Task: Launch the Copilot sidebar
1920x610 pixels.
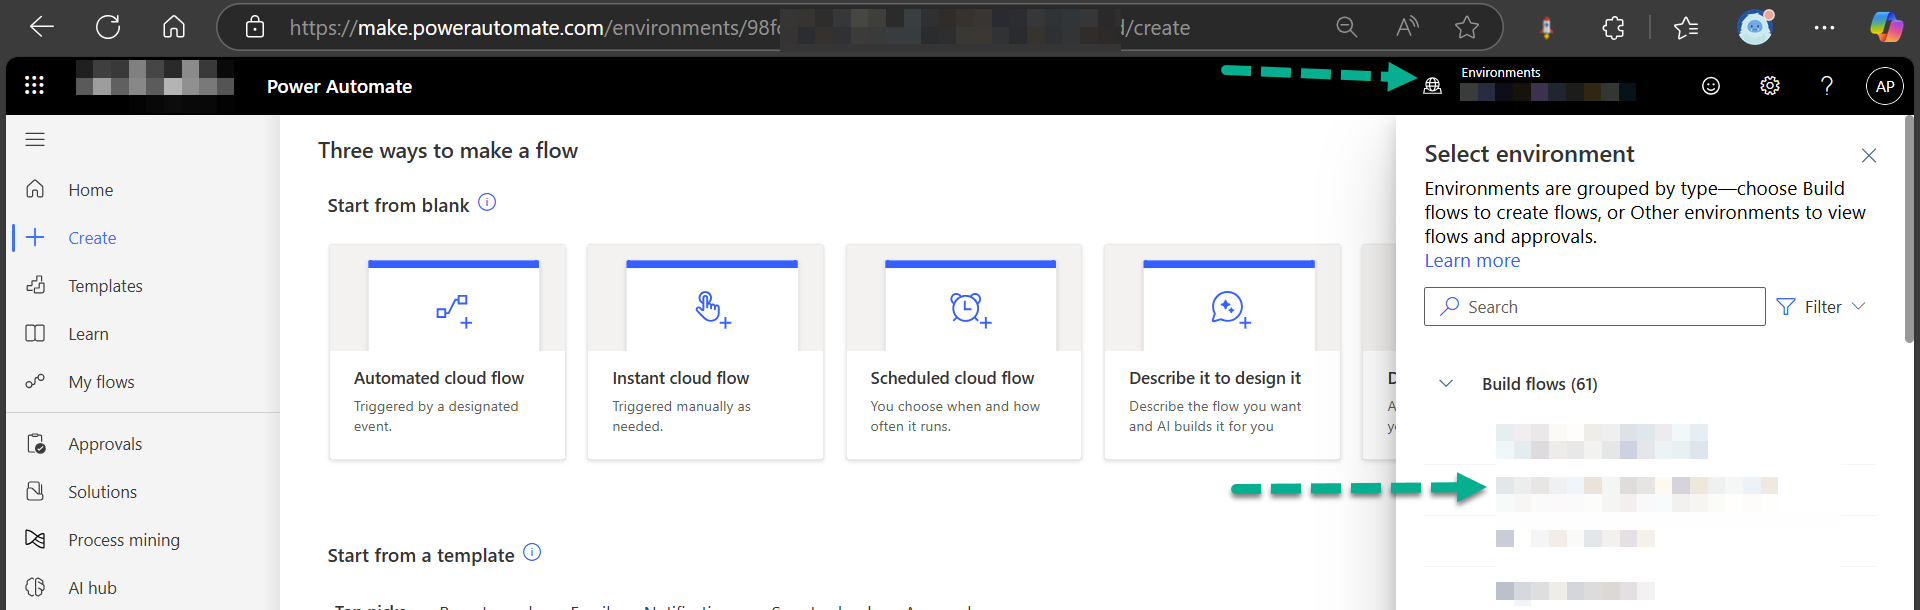Action: pos(1886,27)
